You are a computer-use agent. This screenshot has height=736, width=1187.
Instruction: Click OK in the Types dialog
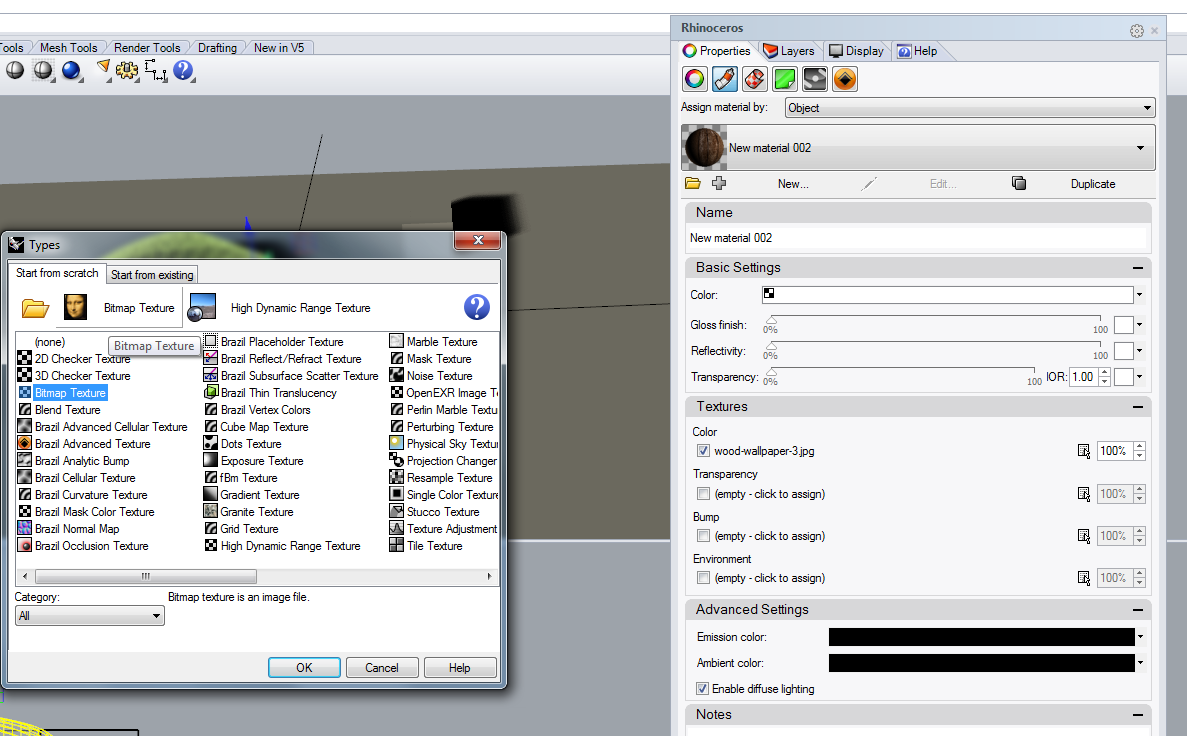(304, 667)
